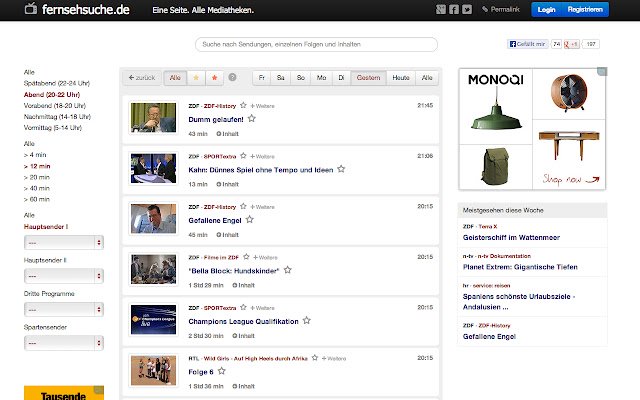The width and height of the screenshot is (640, 400).
Task: Select the Fr day tab
Action: 262,78
